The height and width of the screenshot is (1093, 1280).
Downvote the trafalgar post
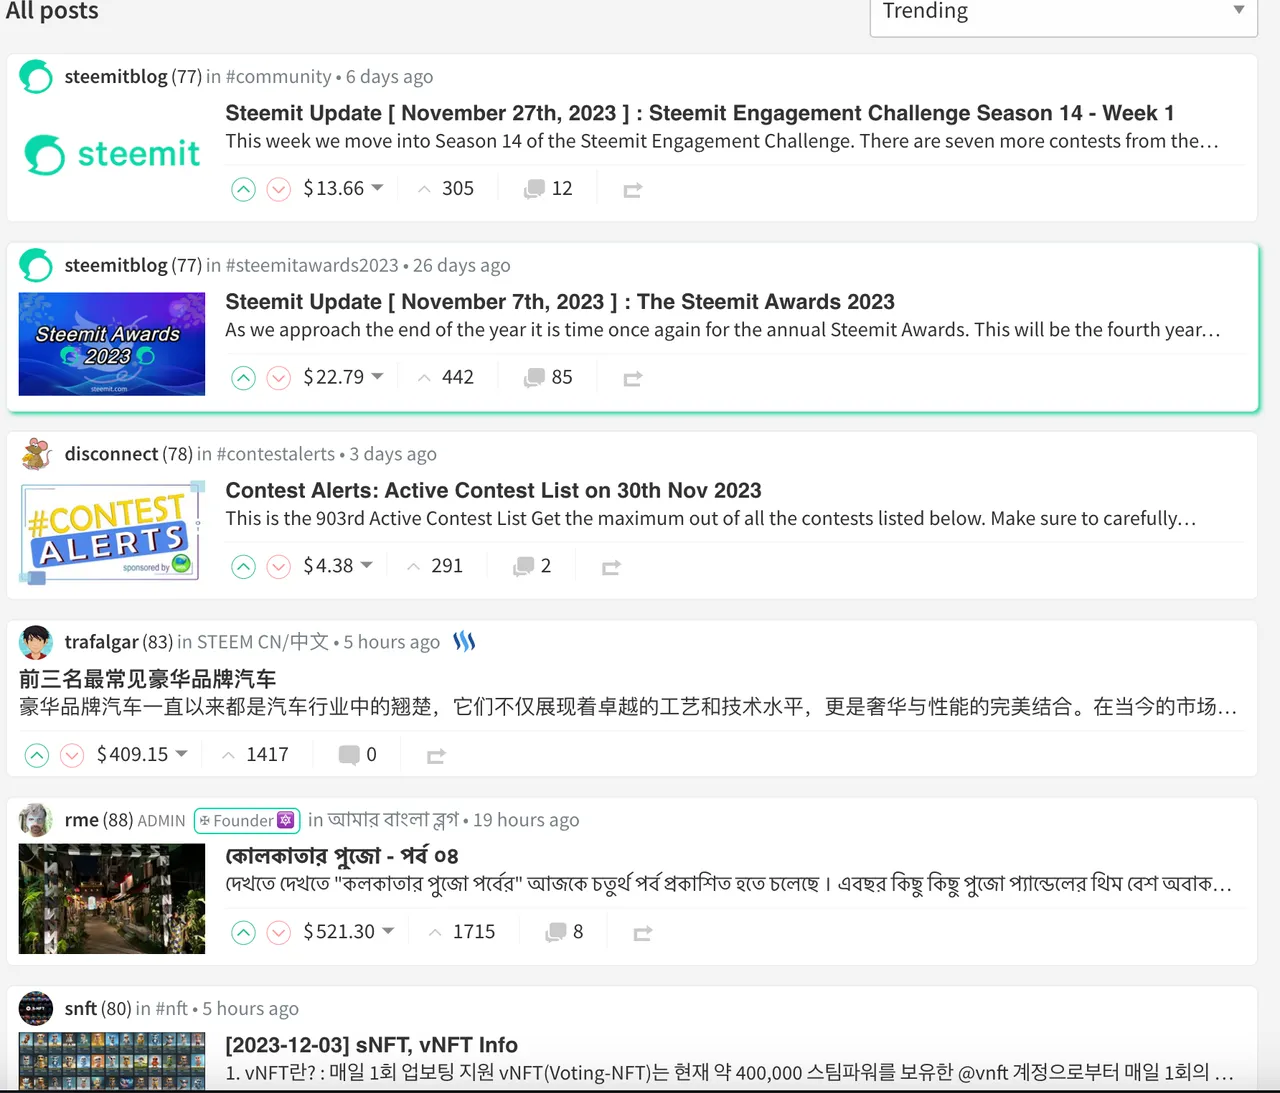(x=72, y=756)
